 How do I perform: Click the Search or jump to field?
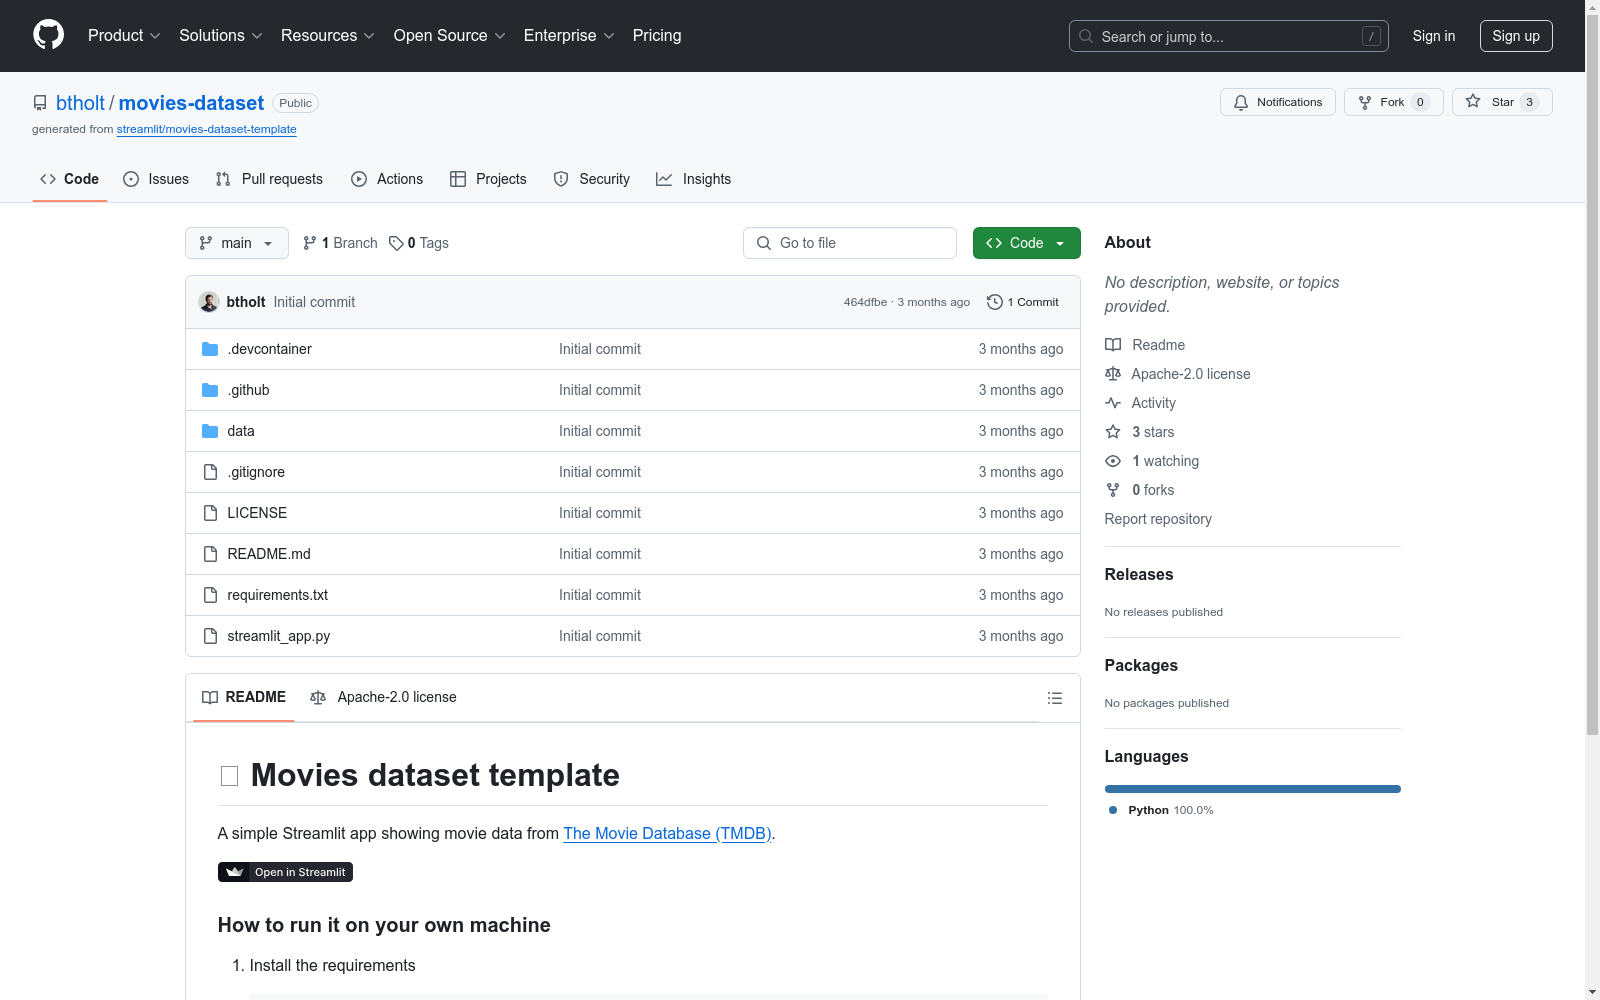[1229, 36]
